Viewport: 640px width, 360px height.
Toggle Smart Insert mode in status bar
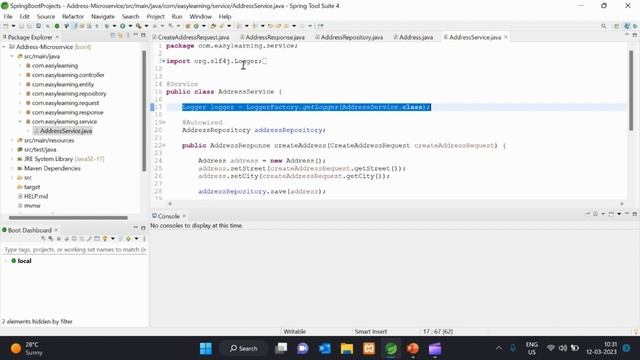tap(371, 331)
